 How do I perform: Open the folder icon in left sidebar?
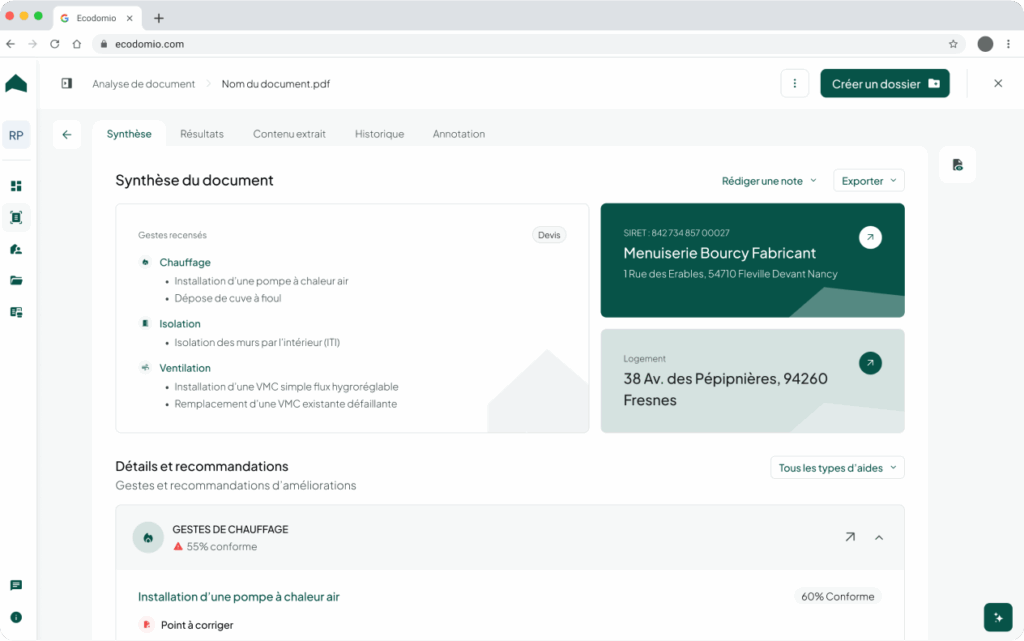tap(16, 281)
